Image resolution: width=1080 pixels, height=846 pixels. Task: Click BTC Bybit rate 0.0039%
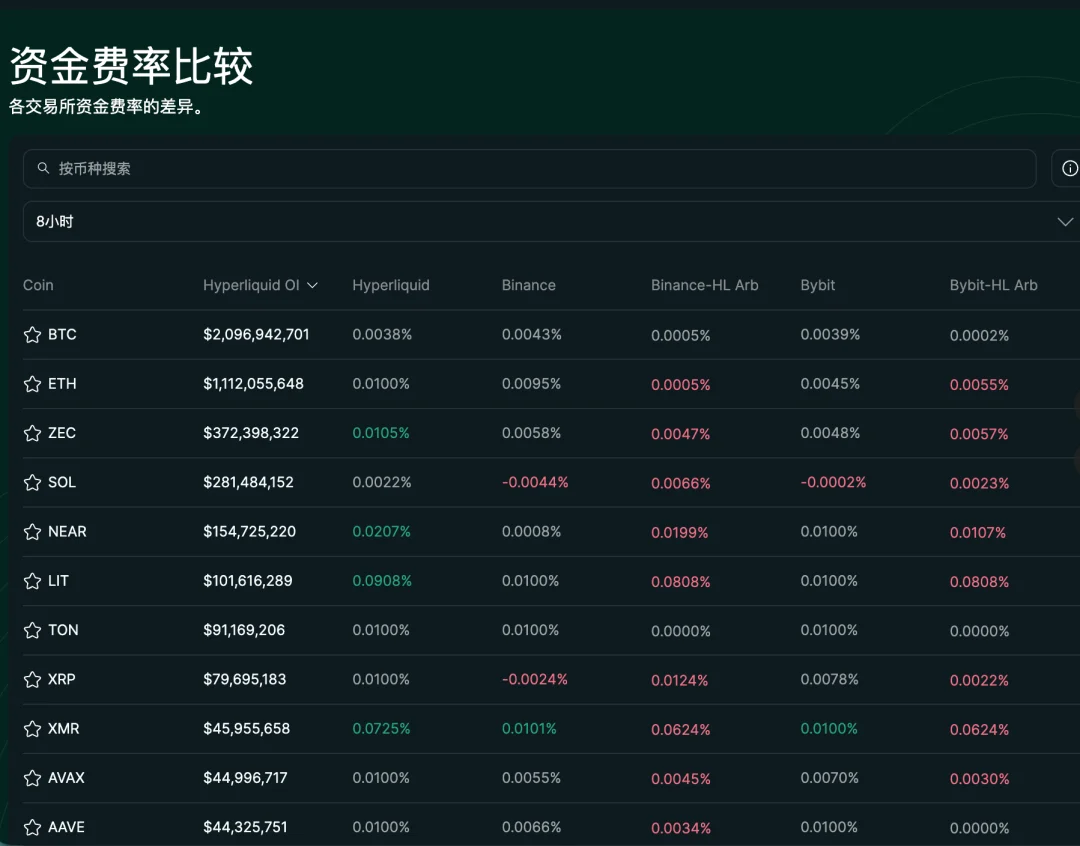pos(830,335)
